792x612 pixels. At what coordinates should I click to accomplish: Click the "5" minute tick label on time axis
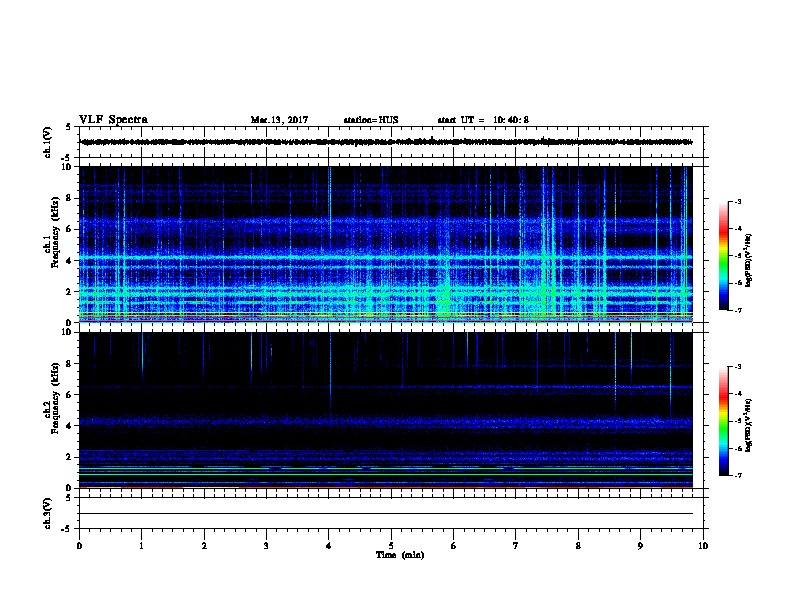[x=391, y=545]
